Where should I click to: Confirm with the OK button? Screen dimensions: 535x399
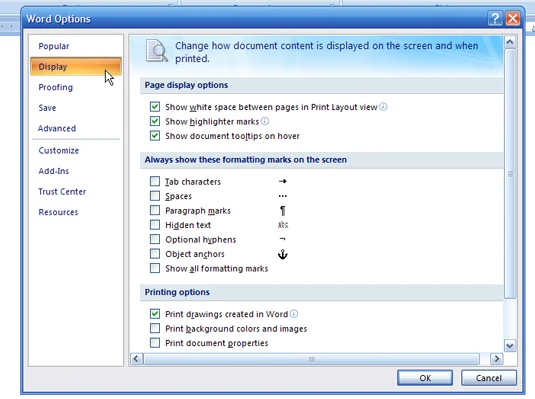425,378
